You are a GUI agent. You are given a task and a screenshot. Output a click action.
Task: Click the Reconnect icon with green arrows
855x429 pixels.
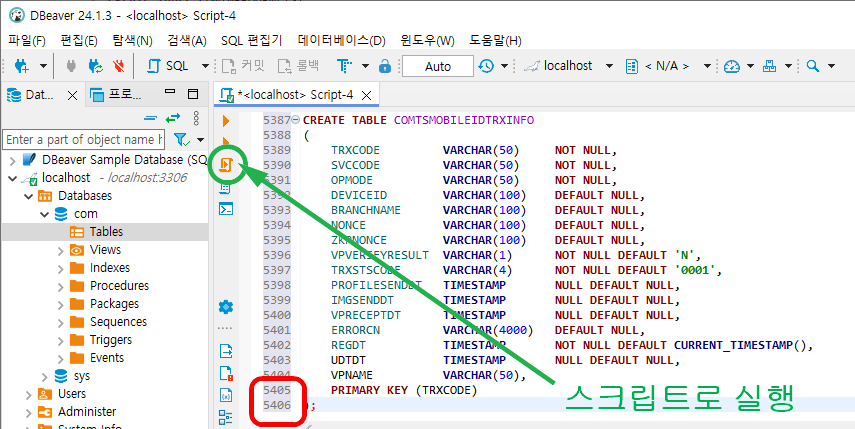pyautogui.click(x=95, y=67)
